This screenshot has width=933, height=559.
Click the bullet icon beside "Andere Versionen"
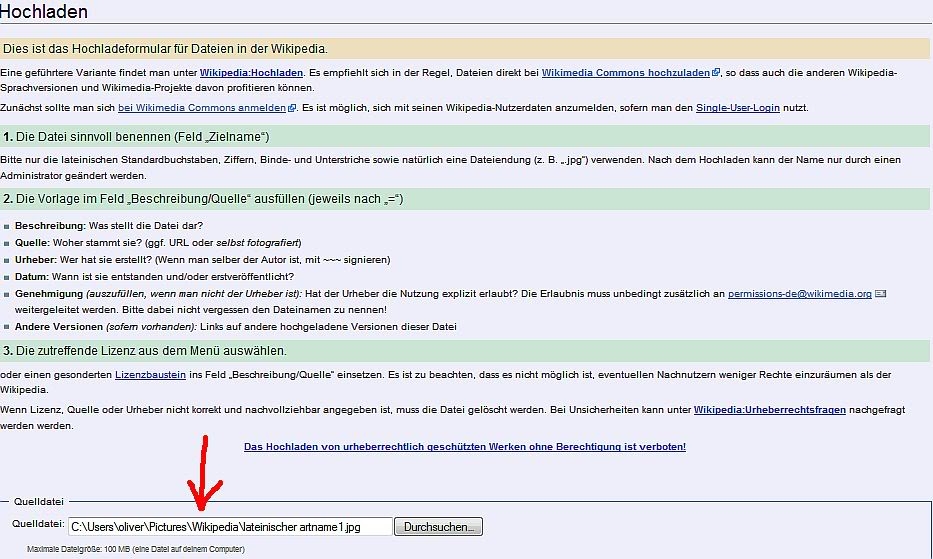[x=7, y=327]
